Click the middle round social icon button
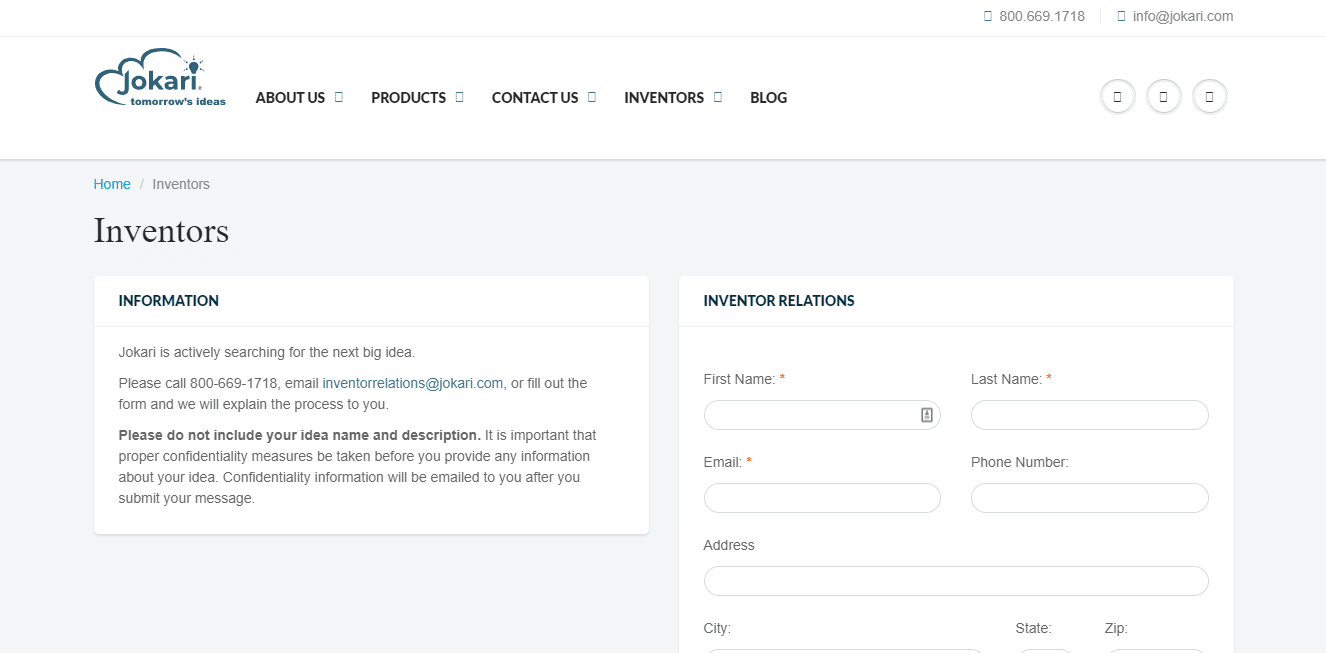Screen dimensions: 1326x653 [1163, 97]
